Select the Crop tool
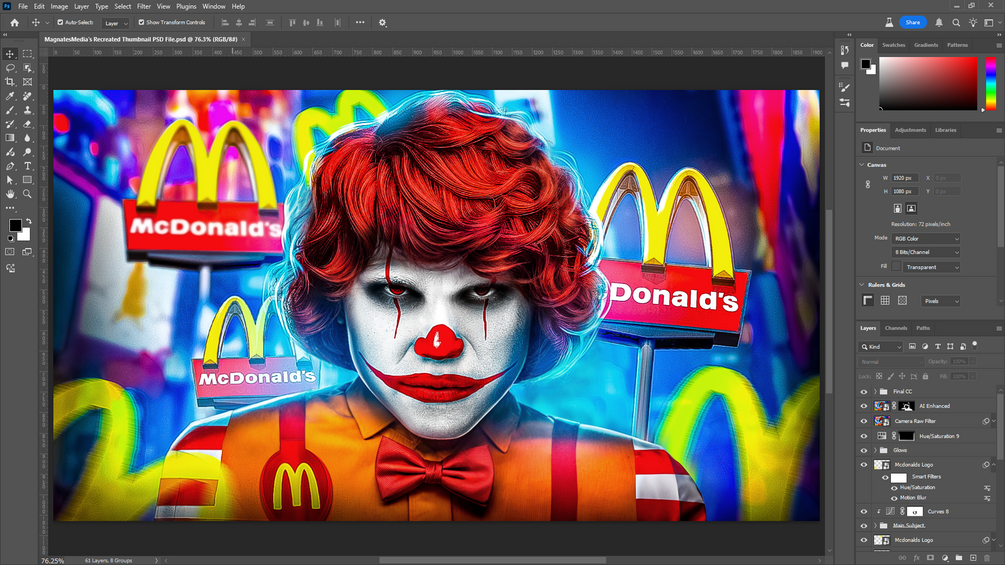 [10, 82]
